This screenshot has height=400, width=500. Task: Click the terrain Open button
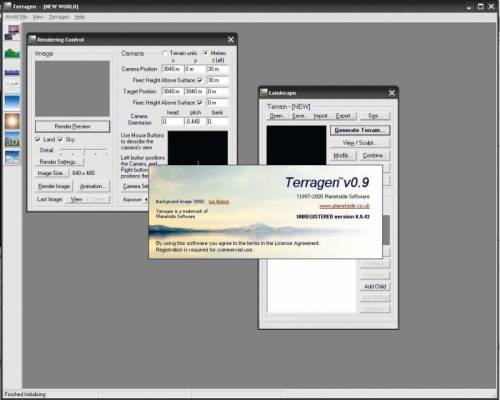coord(277,116)
